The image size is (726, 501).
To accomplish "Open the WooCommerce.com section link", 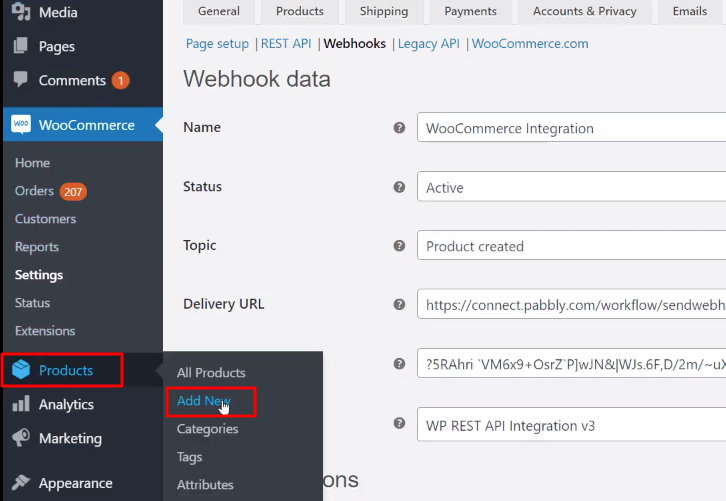I will 530,44.
